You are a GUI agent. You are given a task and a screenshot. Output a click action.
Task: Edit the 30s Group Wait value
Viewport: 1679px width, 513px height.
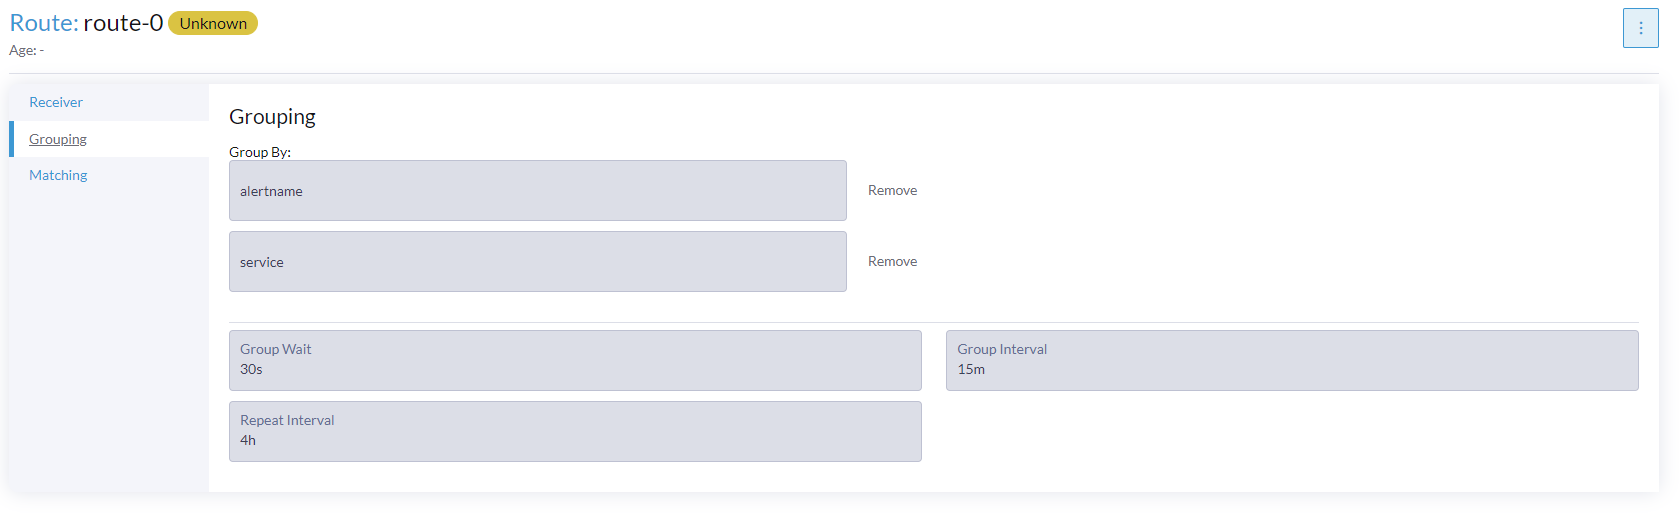575,361
